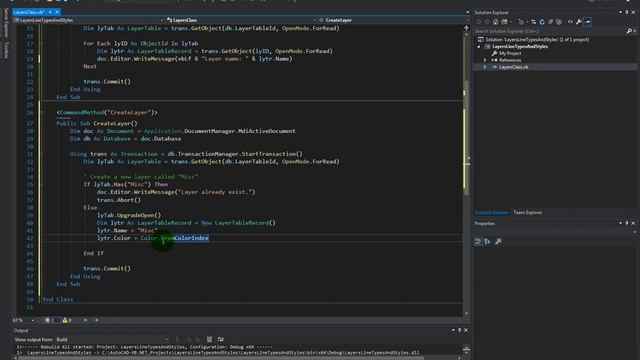The image size is (640, 360).
Task: Click the View Code eye icon
Action: tap(570, 22)
